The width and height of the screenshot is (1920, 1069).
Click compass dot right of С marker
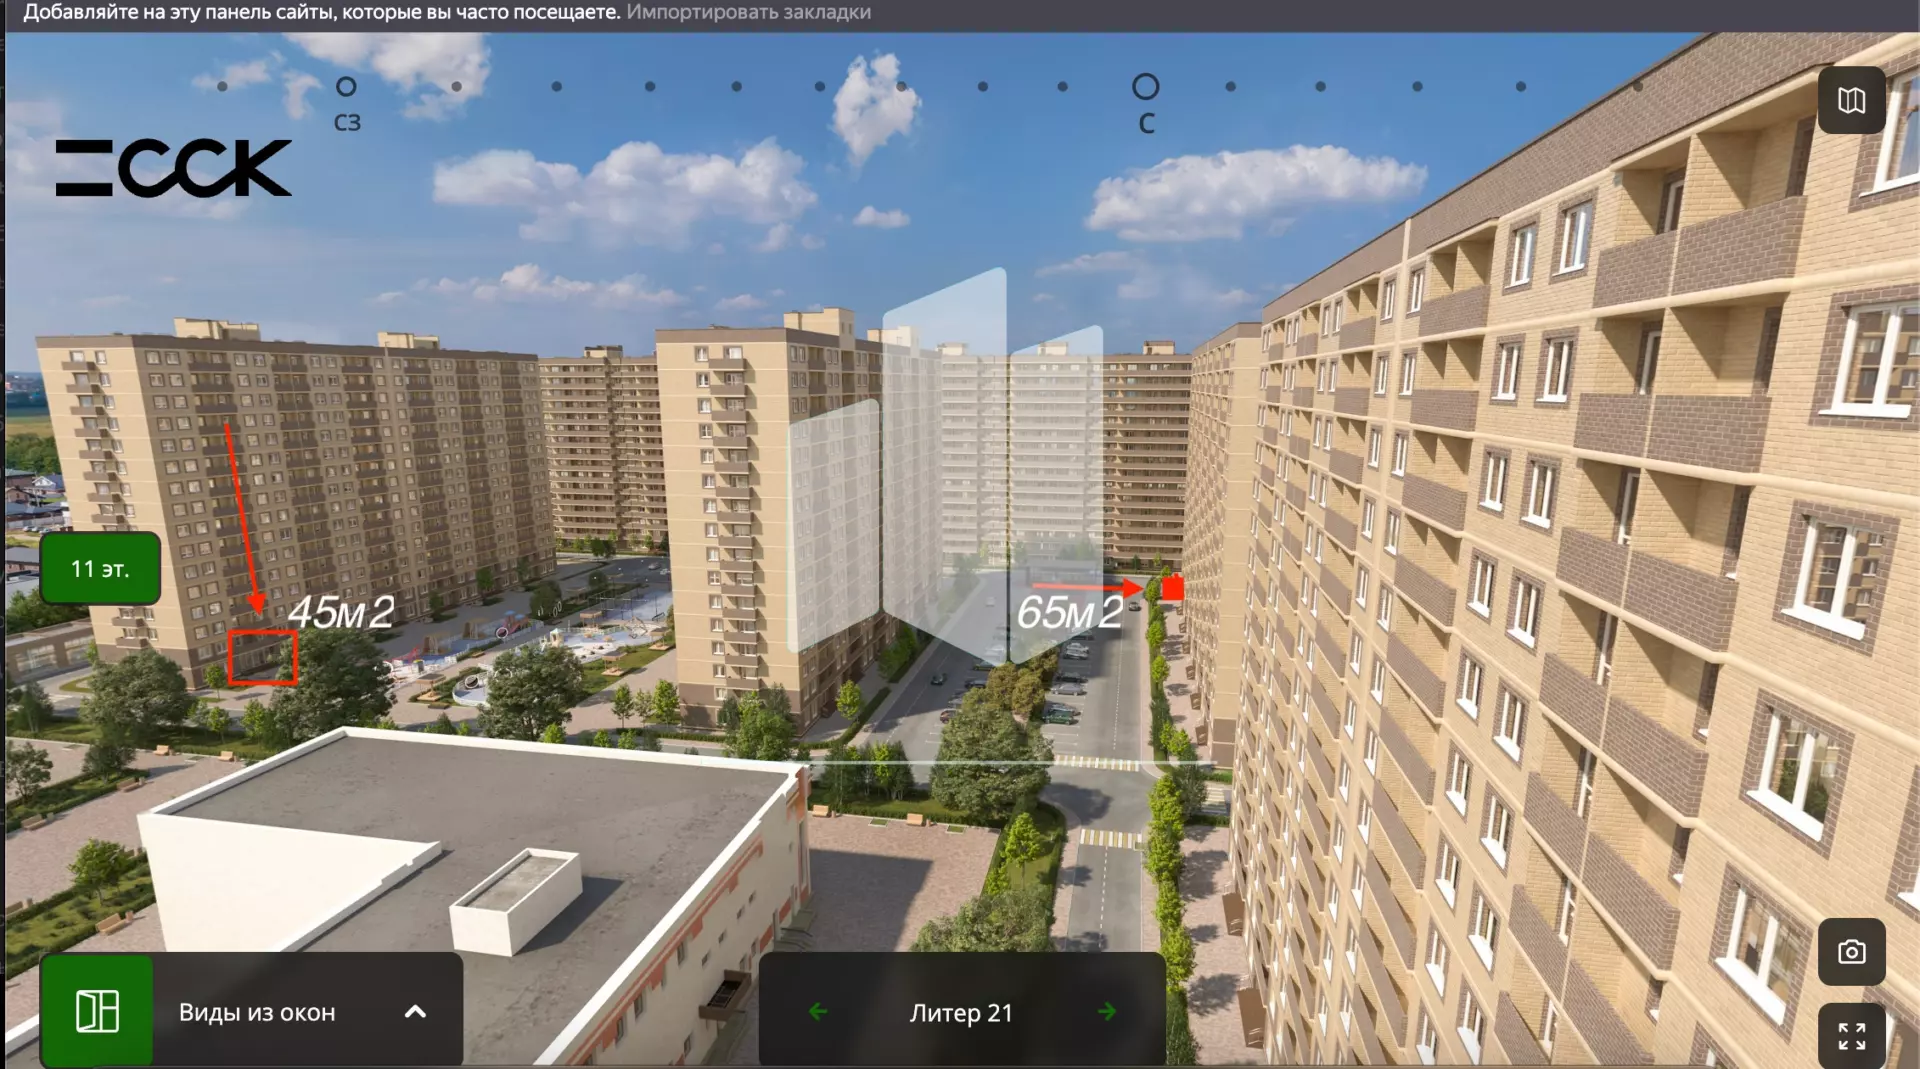[1231, 87]
